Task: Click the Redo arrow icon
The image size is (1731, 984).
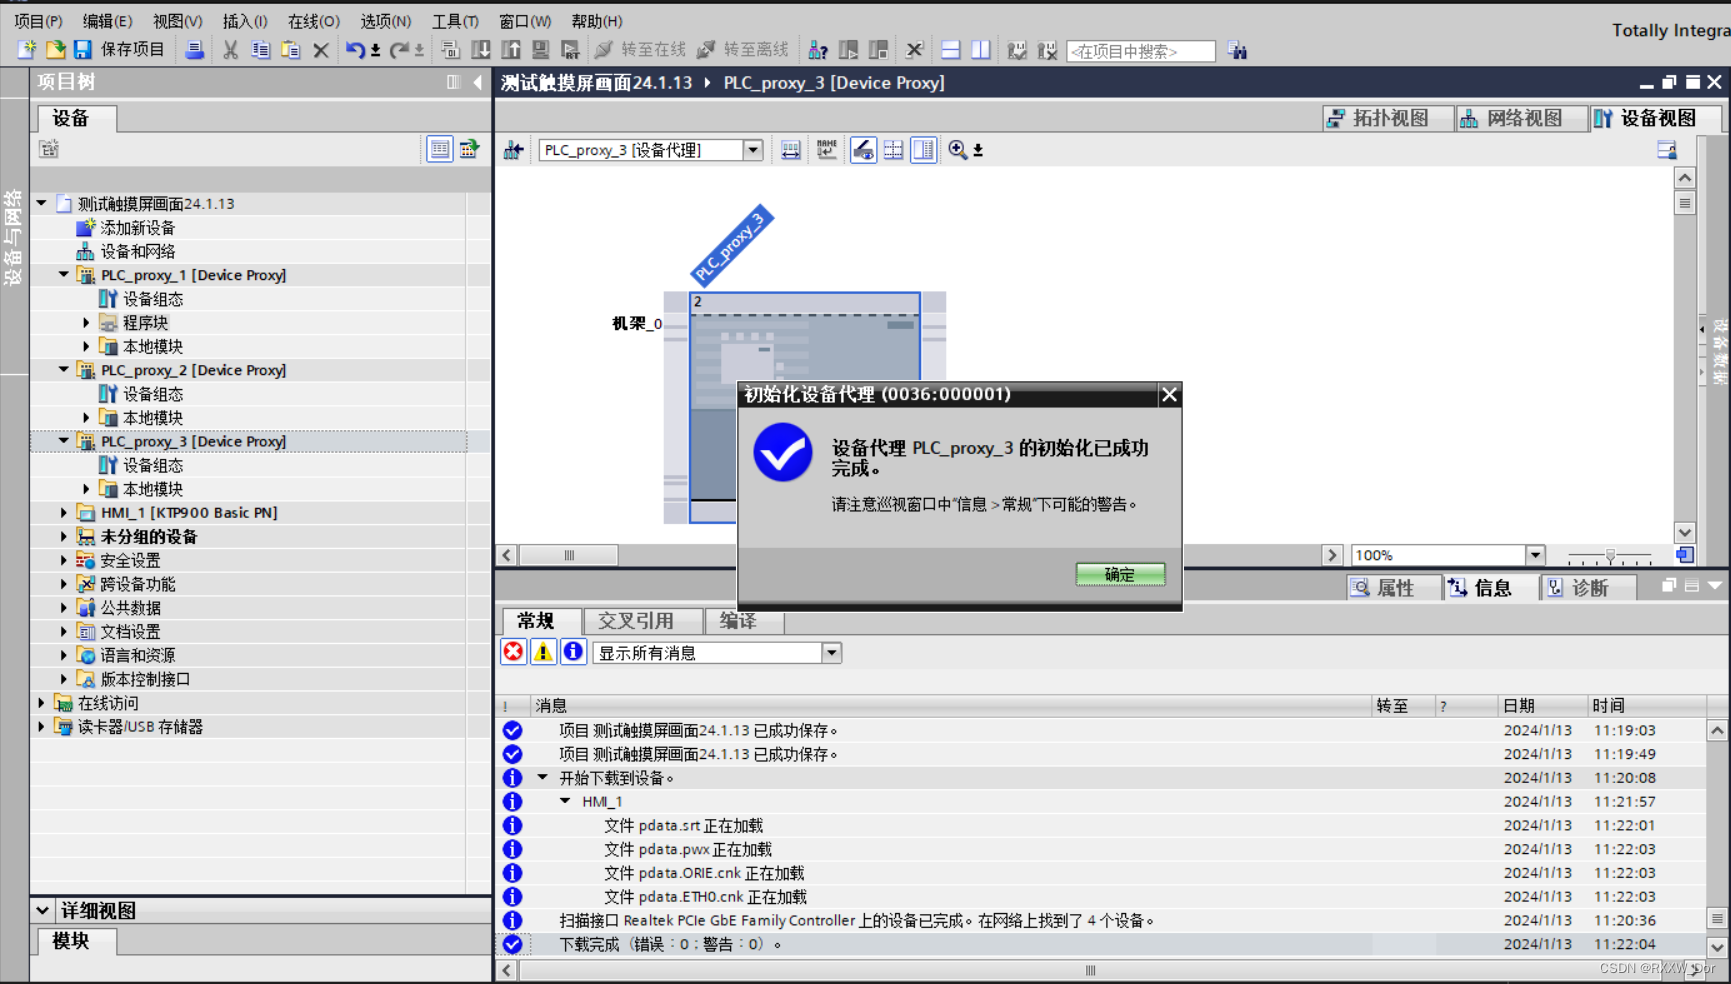Action: point(399,50)
